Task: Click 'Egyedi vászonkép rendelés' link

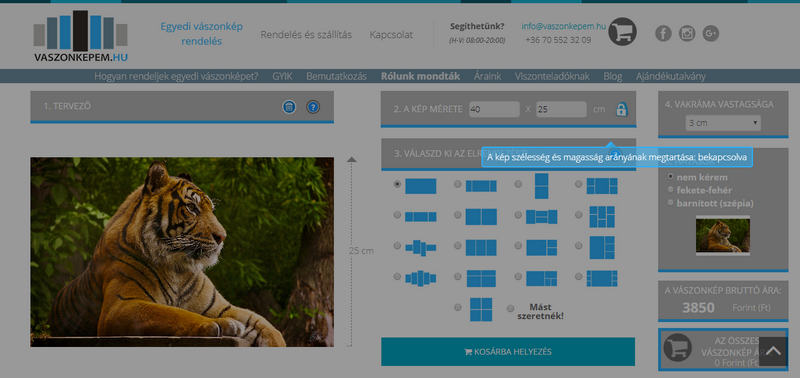Action: coord(202,34)
